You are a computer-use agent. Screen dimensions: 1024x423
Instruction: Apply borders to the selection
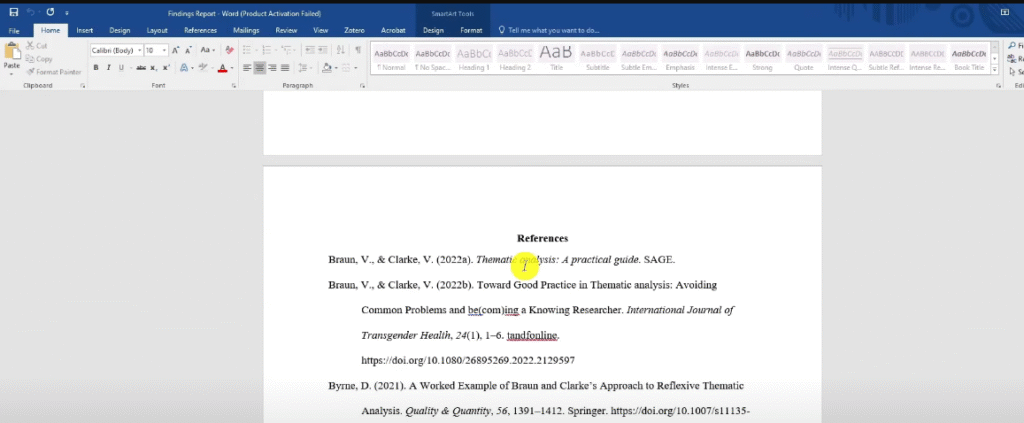[x=347, y=67]
